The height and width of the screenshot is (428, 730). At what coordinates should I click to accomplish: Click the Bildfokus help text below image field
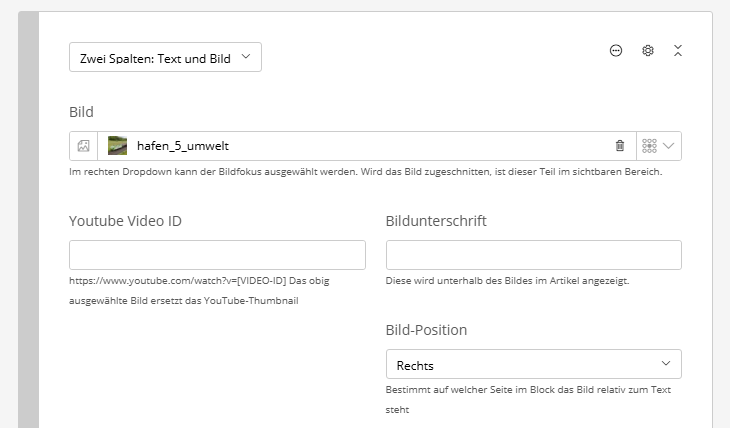click(366, 172)
